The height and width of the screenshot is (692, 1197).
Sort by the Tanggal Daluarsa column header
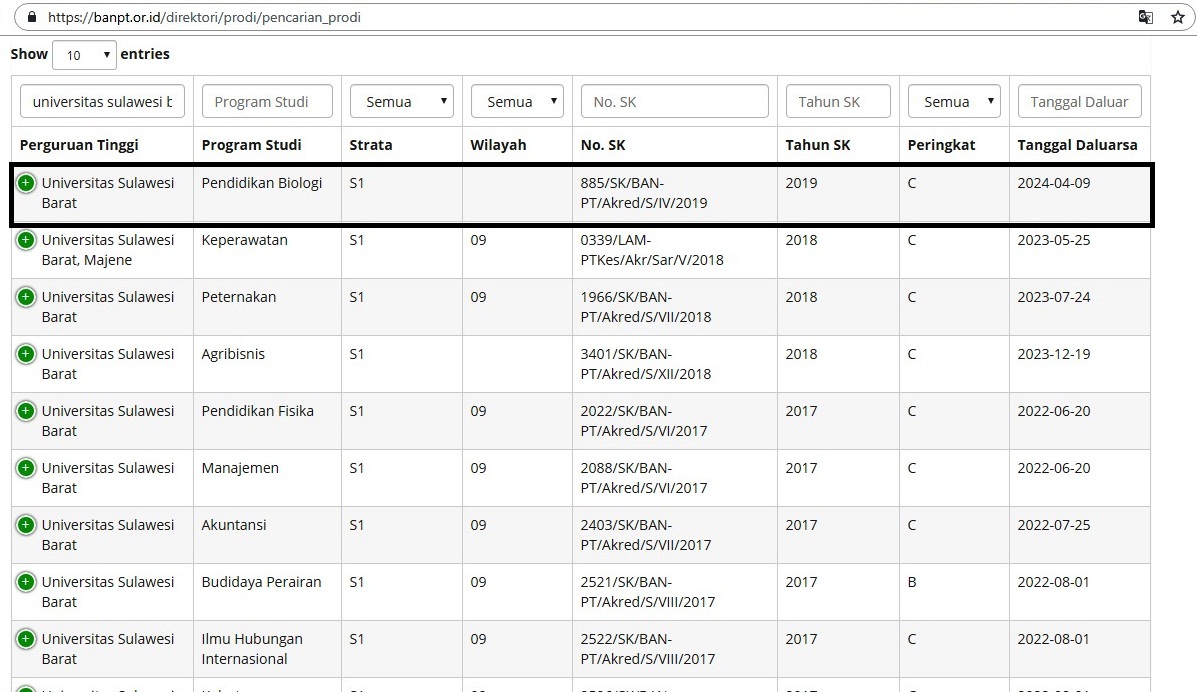tap(1077, 145)
